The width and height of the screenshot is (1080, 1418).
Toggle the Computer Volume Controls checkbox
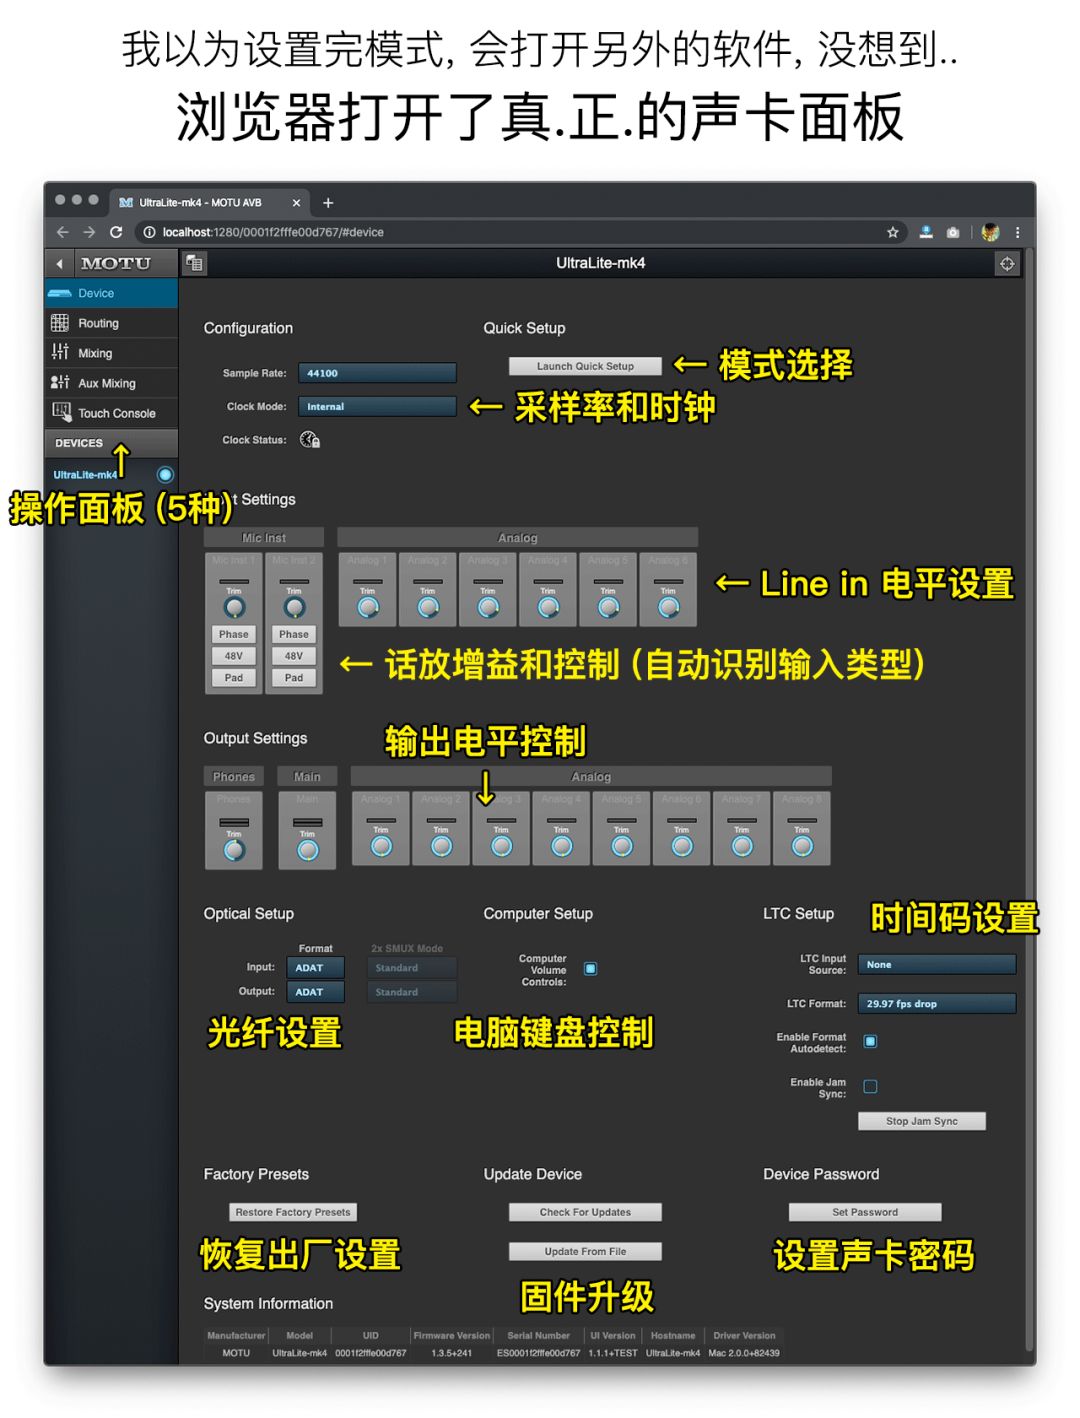click(x=591, y=969)
